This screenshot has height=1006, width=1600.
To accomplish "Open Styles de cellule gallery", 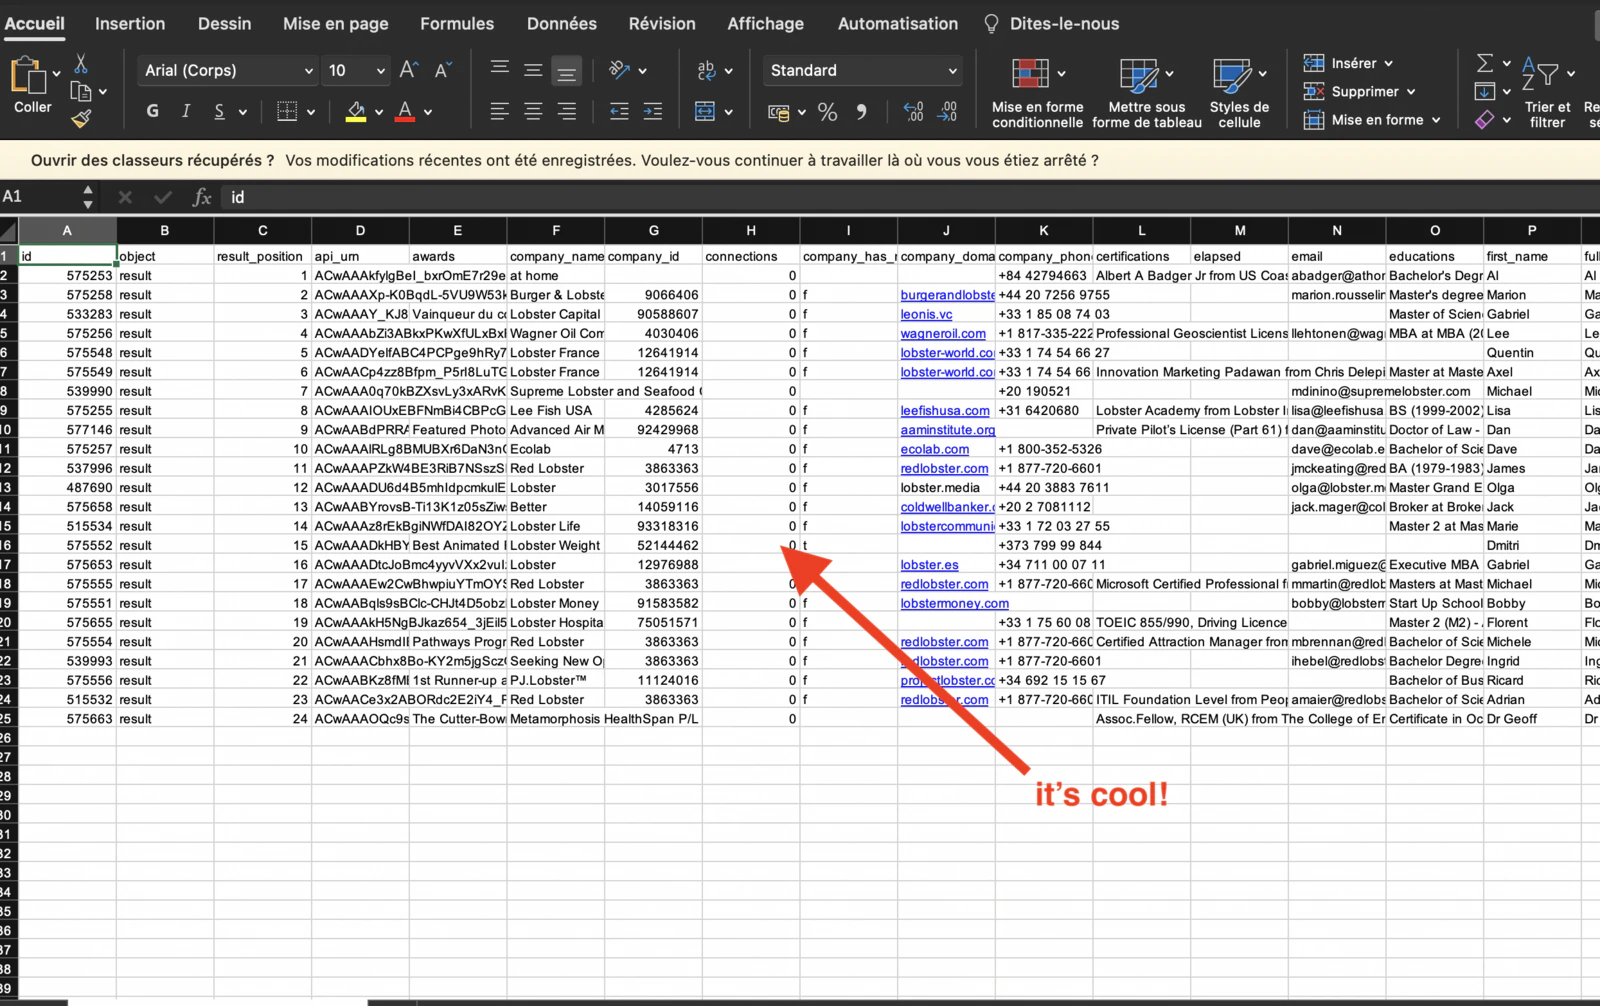I will point(1239,93).
